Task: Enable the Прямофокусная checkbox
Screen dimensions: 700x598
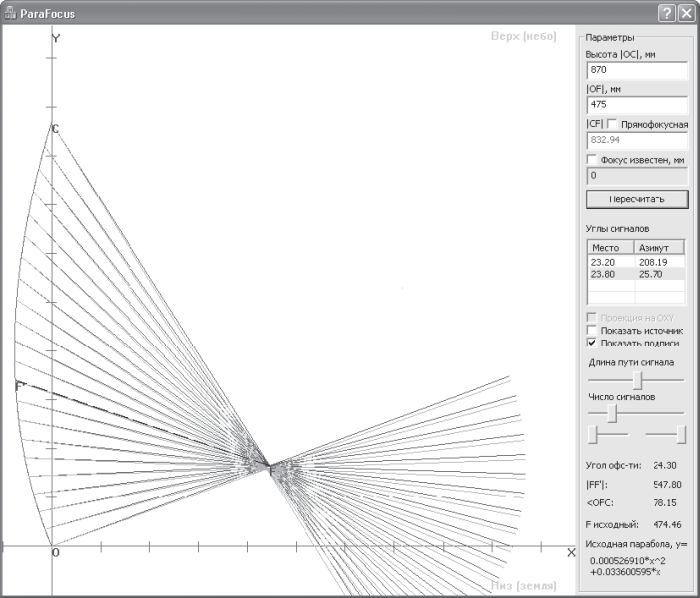Action: click(612, 124)
